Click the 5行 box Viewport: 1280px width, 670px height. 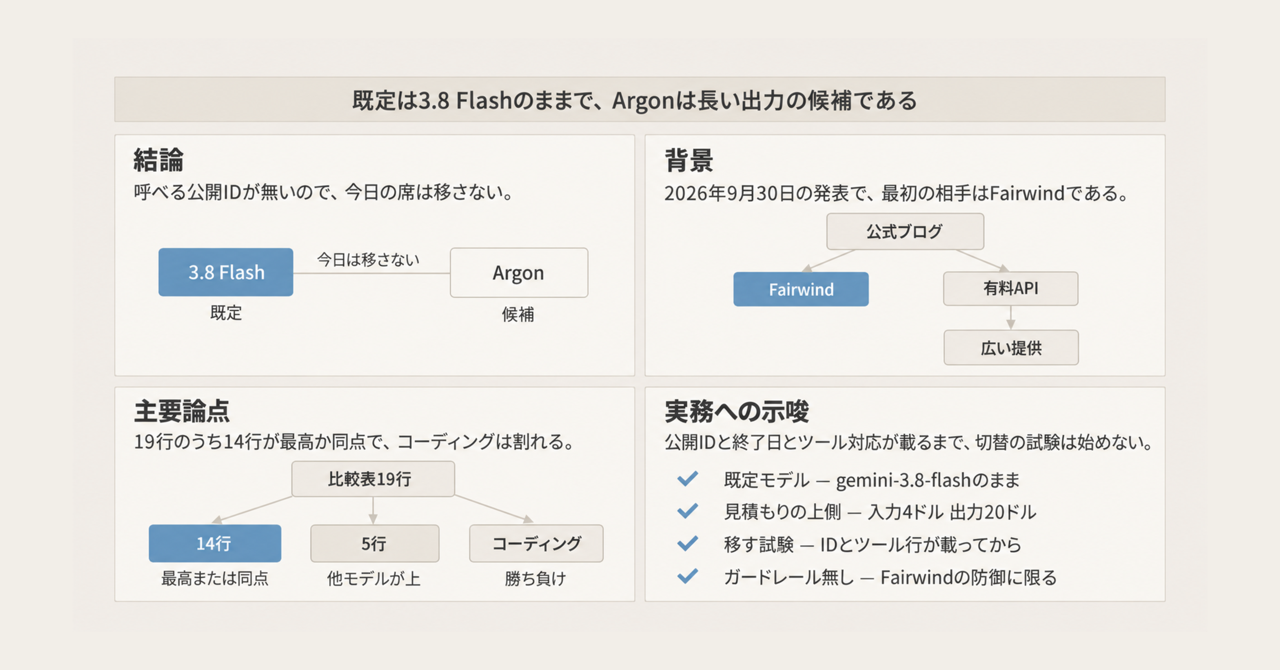374,543
